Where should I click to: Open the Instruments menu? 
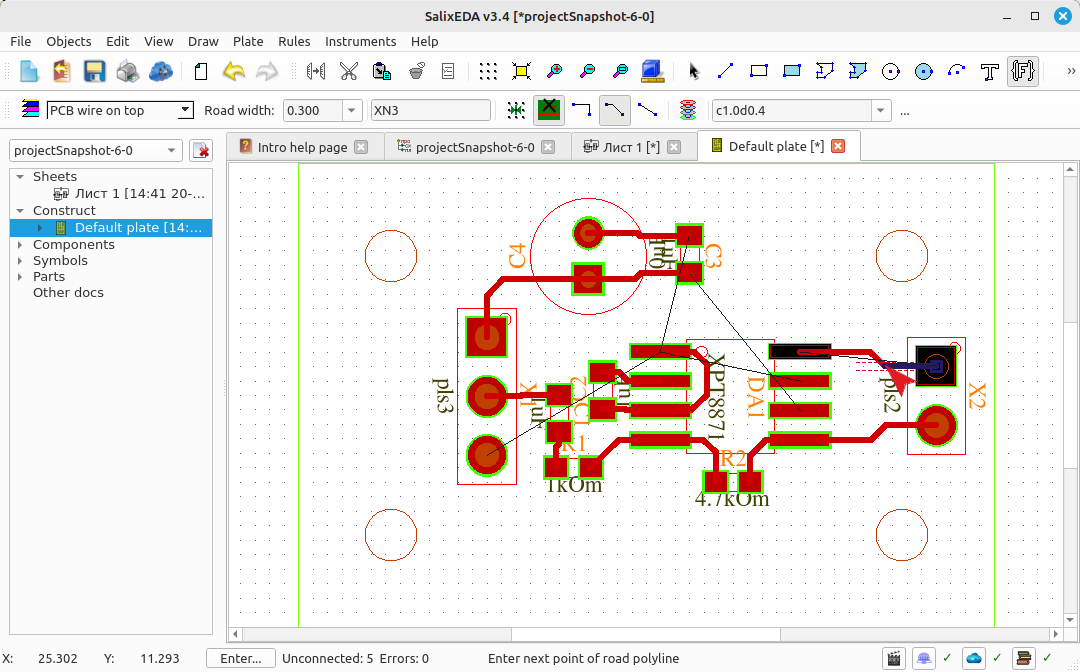point(360,41)
